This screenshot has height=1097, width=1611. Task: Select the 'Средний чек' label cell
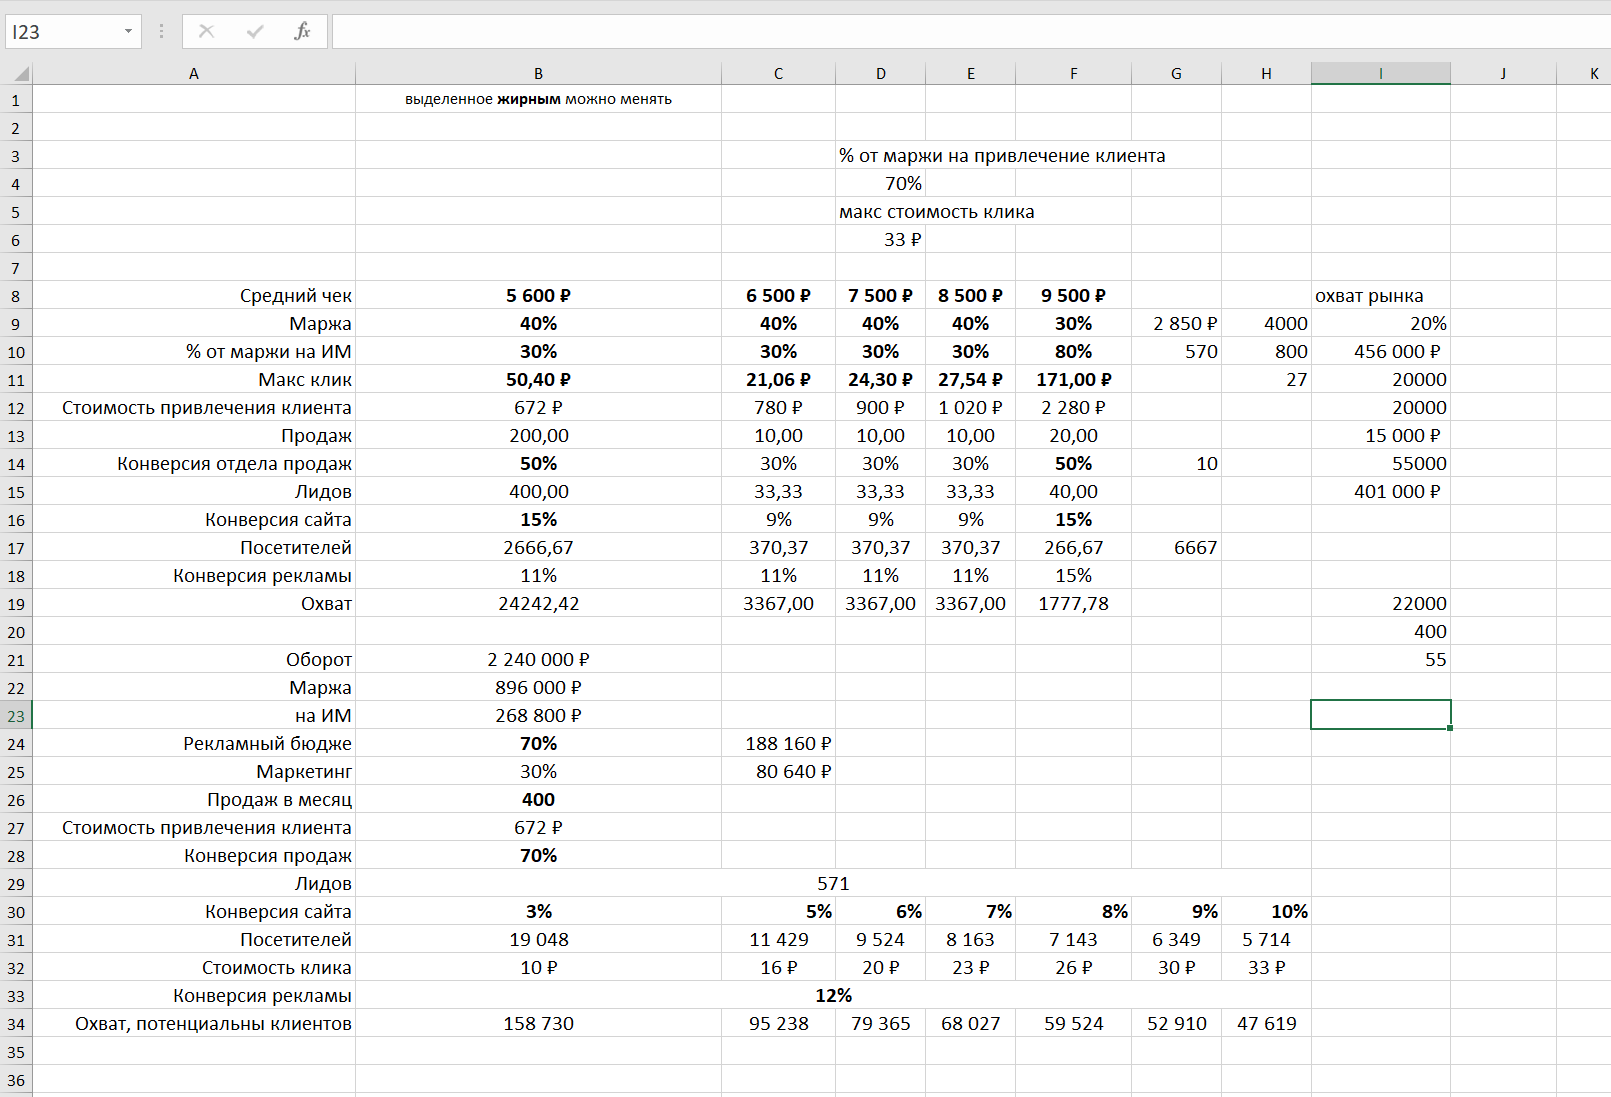point(194,296)
